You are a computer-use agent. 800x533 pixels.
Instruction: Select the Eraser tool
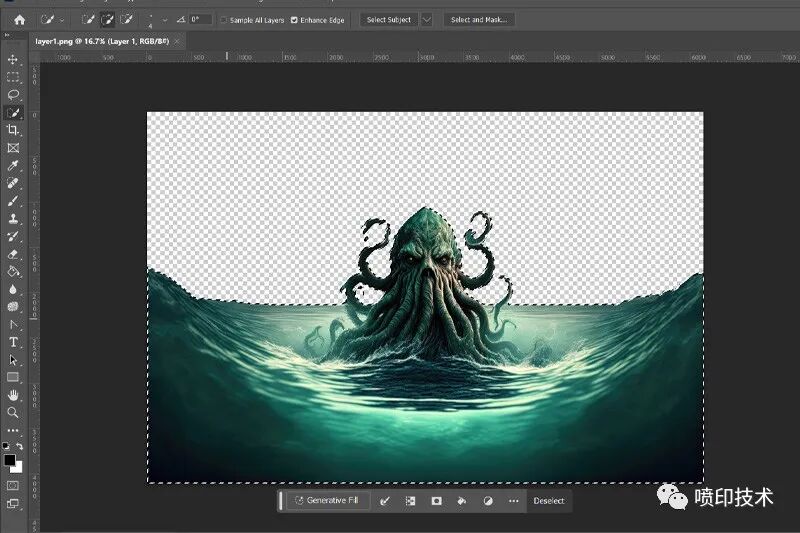13,254
